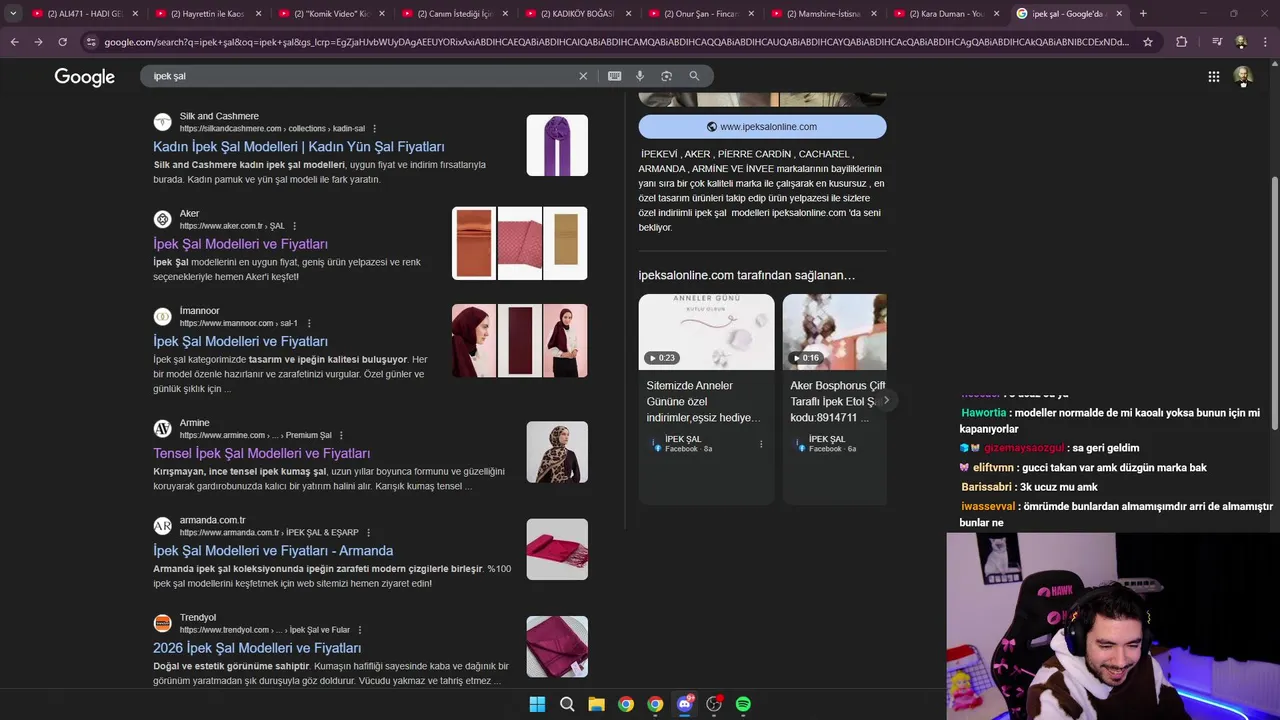Click the orange Aker shawl thumbnail
Viewport: 1280px width, 720px height.
(474, 243)
